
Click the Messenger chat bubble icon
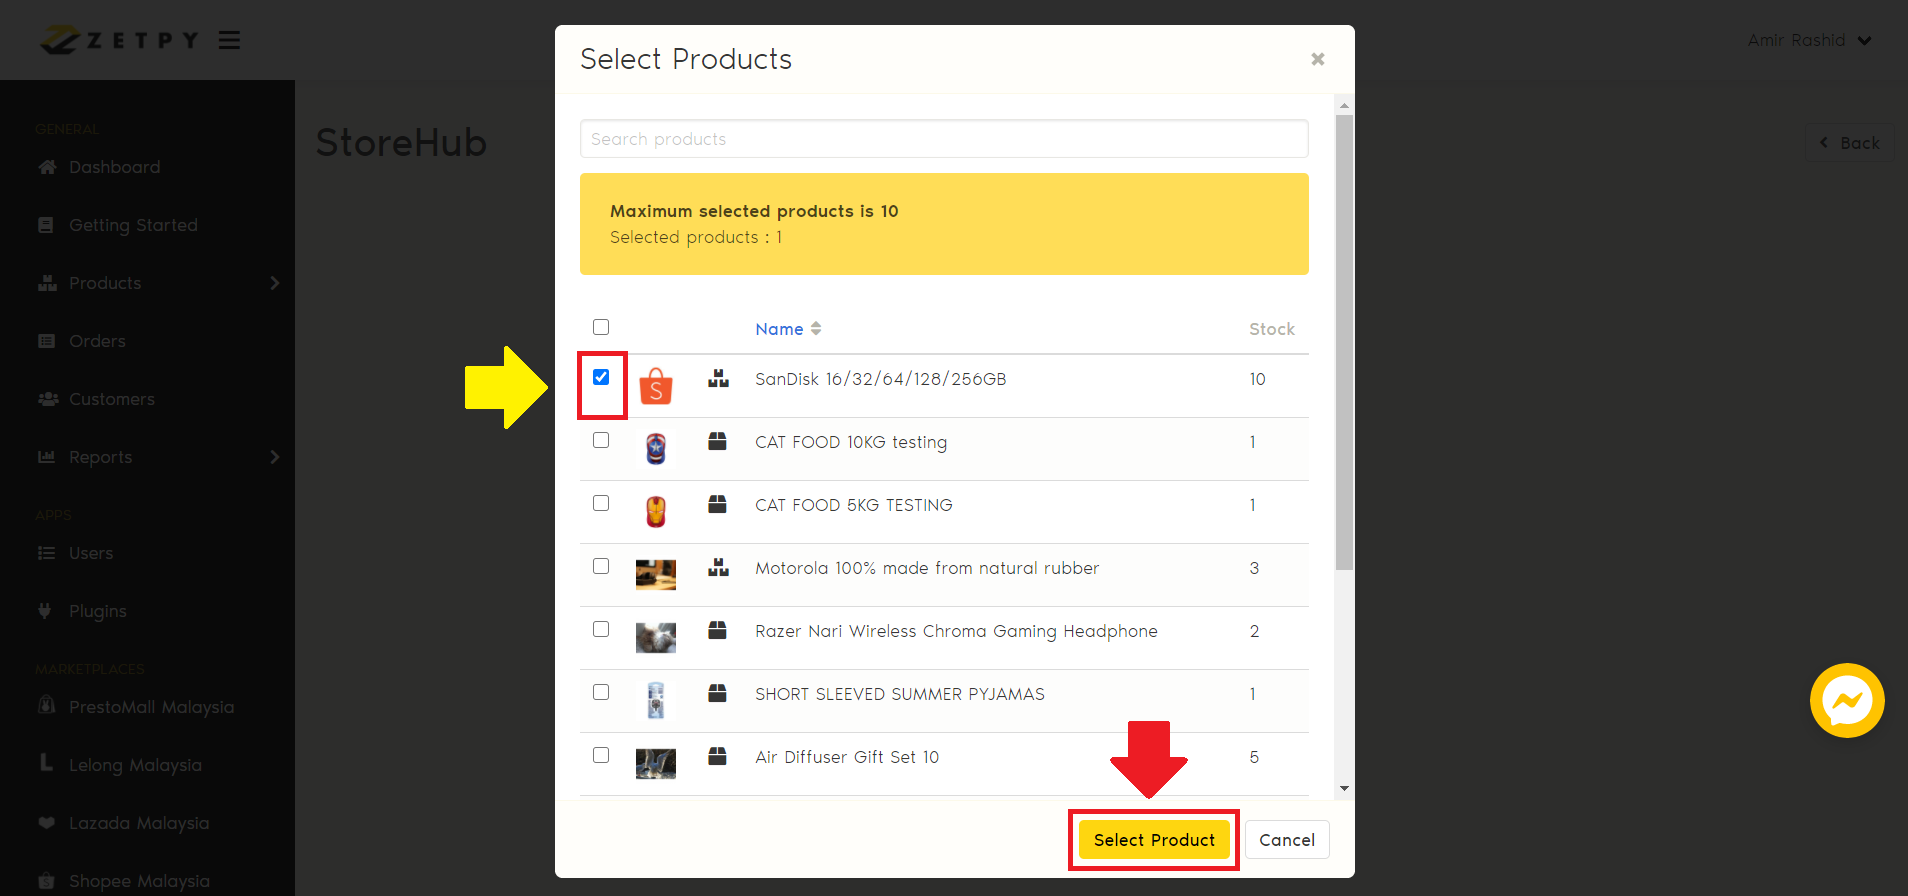[1846, 700]
